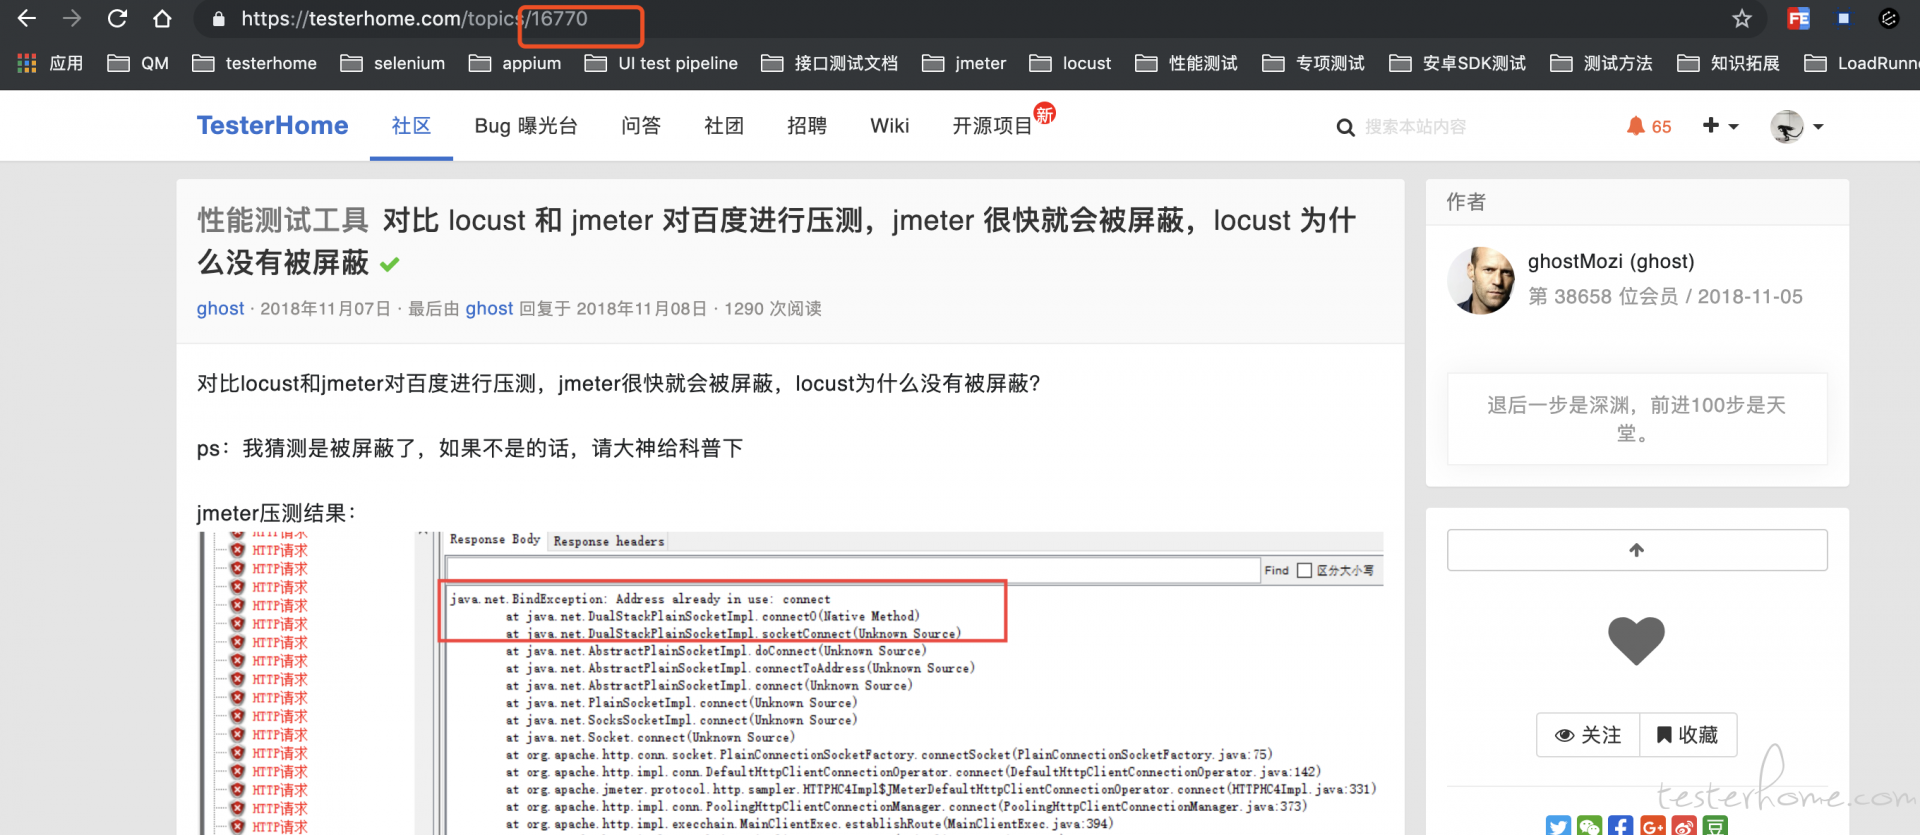
Task: Click the search magnifier icon on TesterHome
Action: (1345, 127)
